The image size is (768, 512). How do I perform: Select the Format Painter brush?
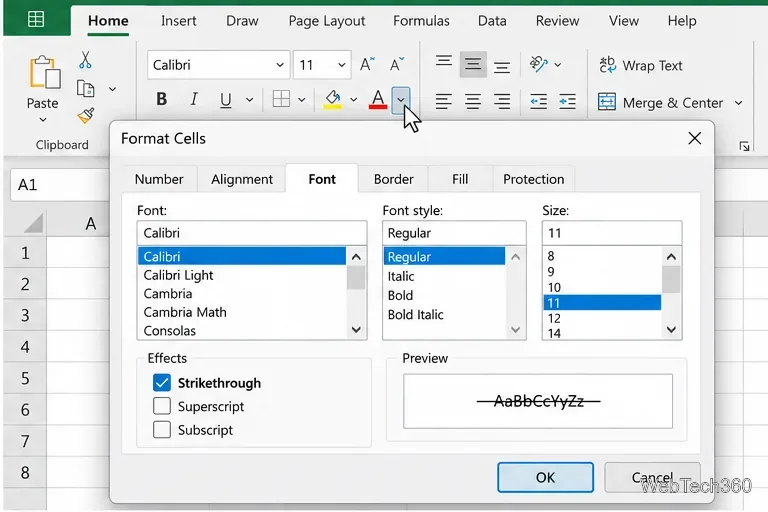(x=86, y=116)
